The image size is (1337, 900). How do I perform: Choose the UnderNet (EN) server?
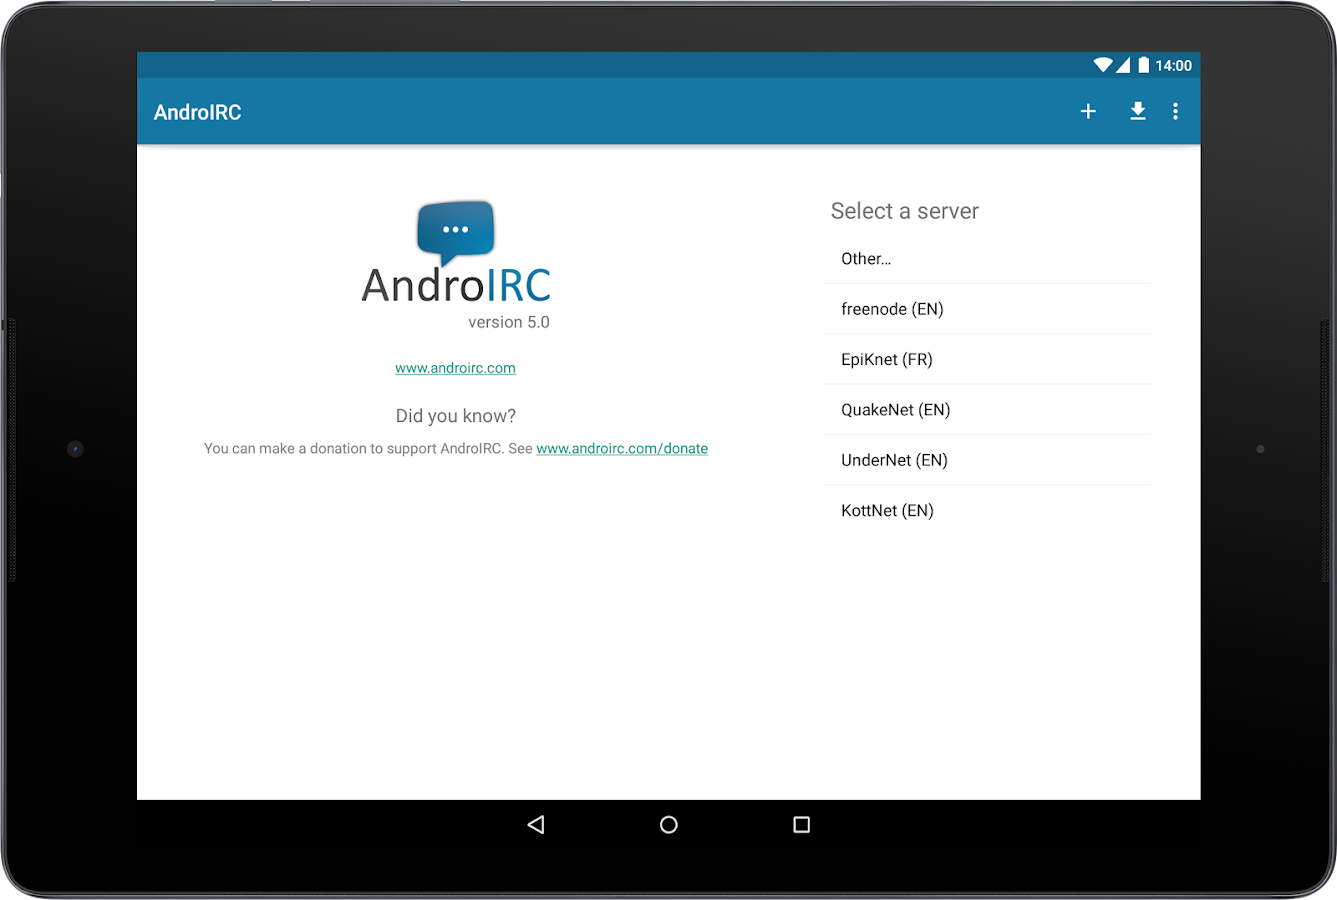click(894, 459)
